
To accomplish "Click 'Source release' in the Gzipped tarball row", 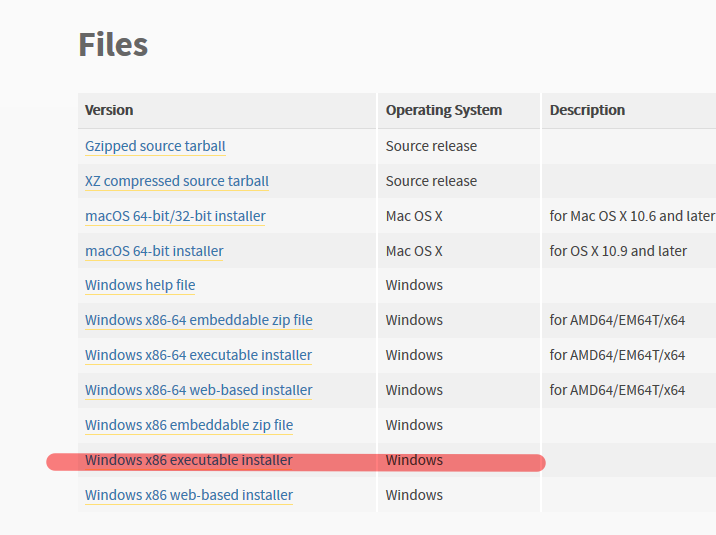I will coord(431,146).
